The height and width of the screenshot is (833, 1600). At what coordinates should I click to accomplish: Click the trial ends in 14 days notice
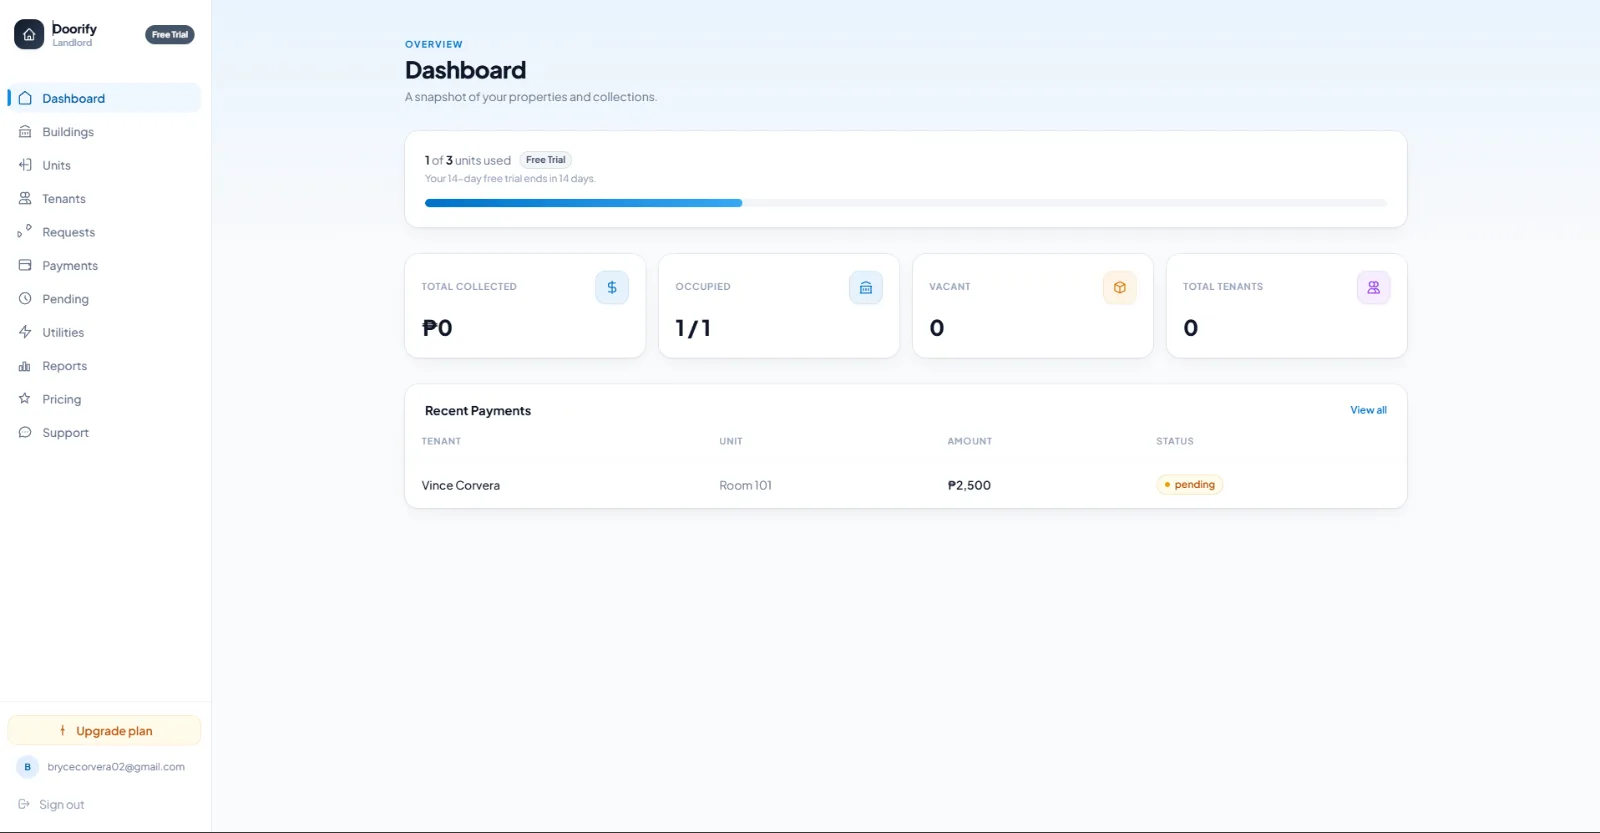[510, 179]
